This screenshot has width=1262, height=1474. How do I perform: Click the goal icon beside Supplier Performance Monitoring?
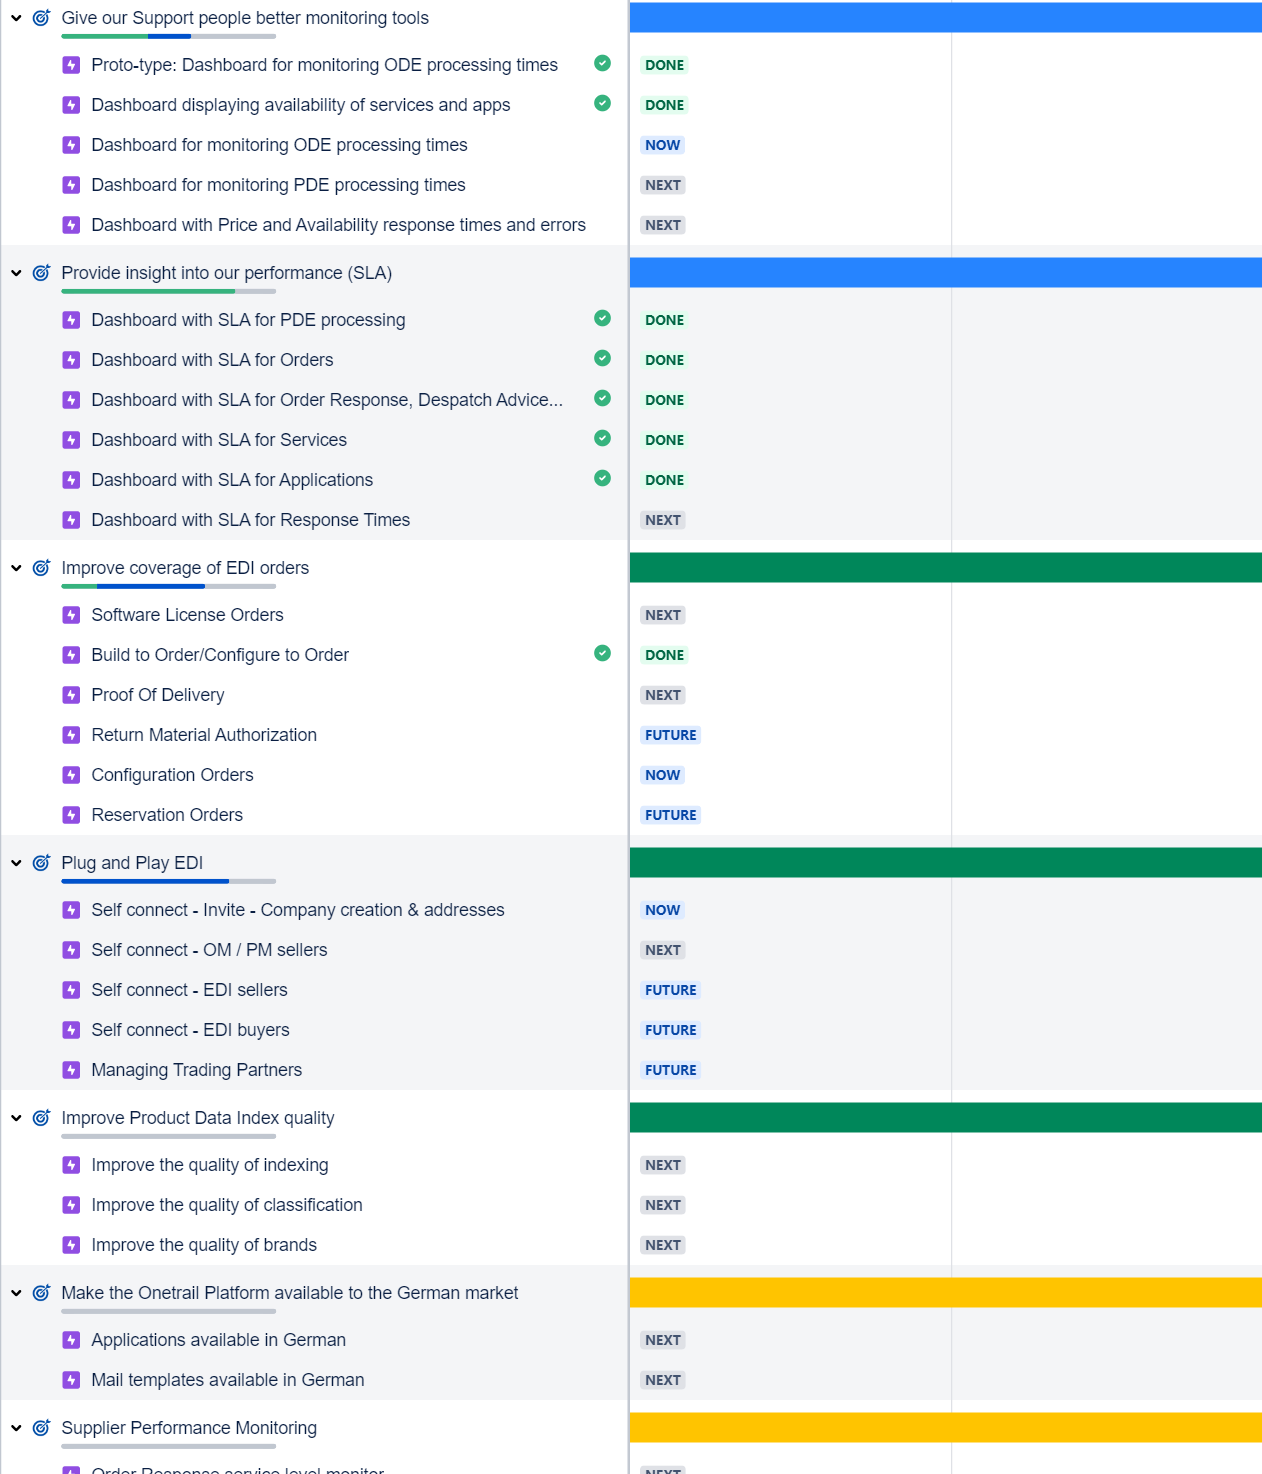tap(41, 1428)
